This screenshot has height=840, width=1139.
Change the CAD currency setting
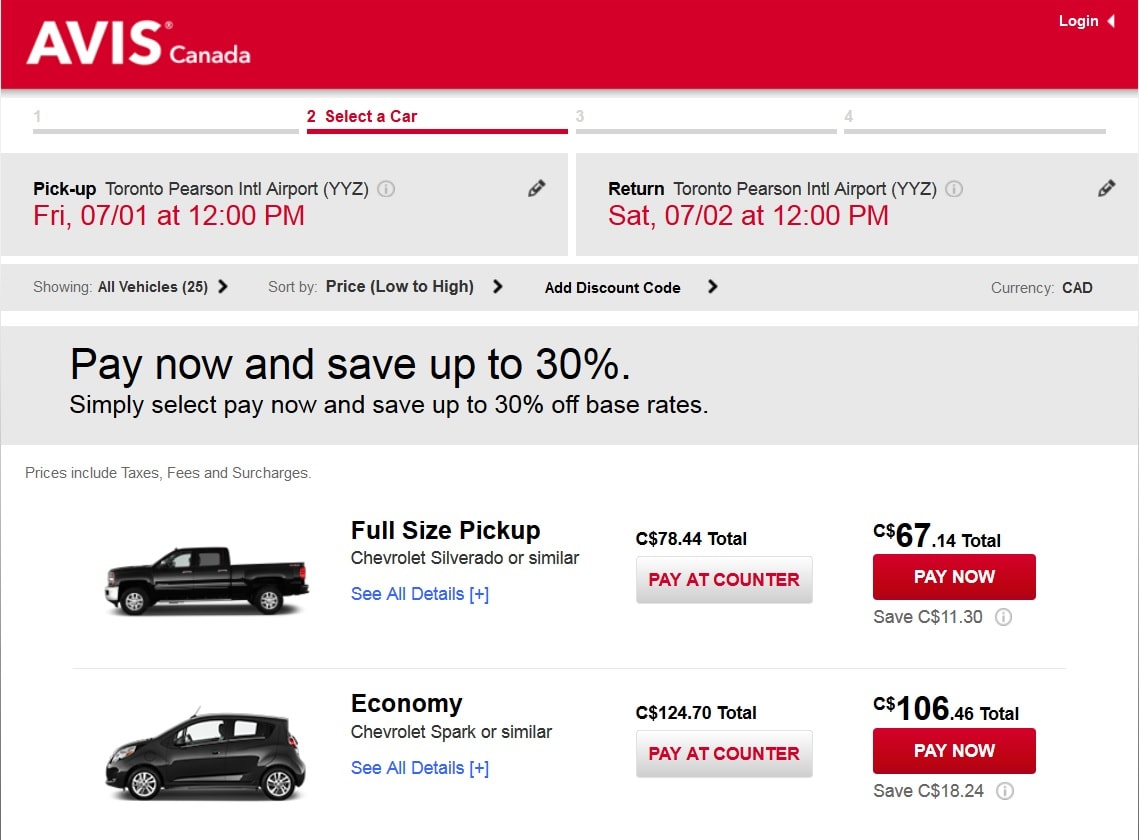tap(1076, 288)
